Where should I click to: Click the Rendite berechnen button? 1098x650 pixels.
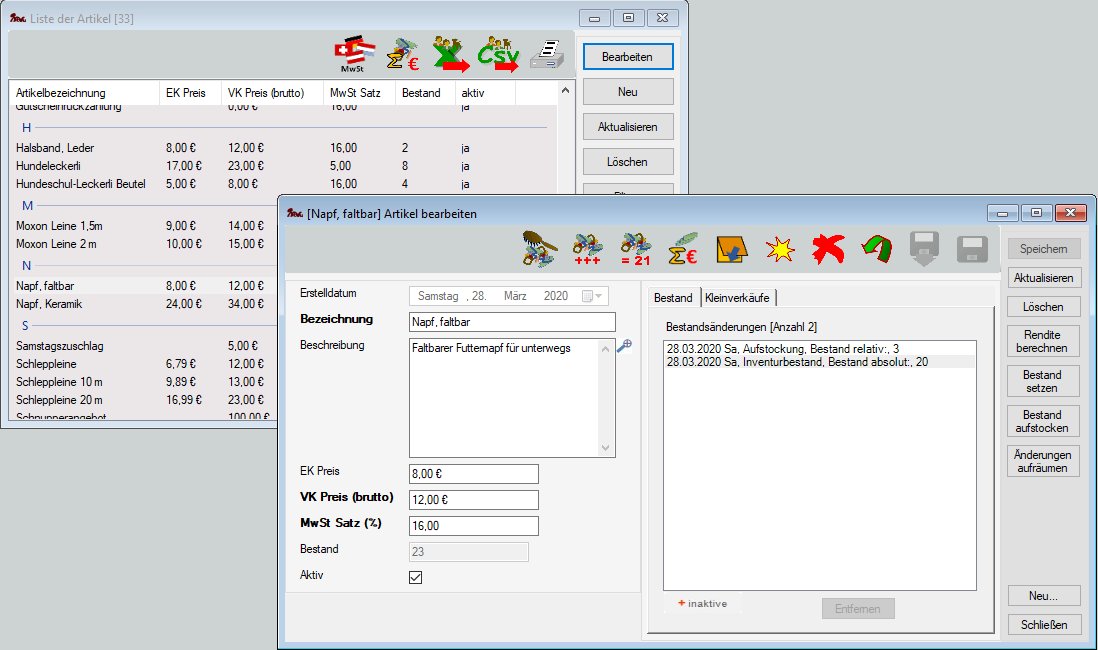pyautogui.click(x=1042, y=341)
